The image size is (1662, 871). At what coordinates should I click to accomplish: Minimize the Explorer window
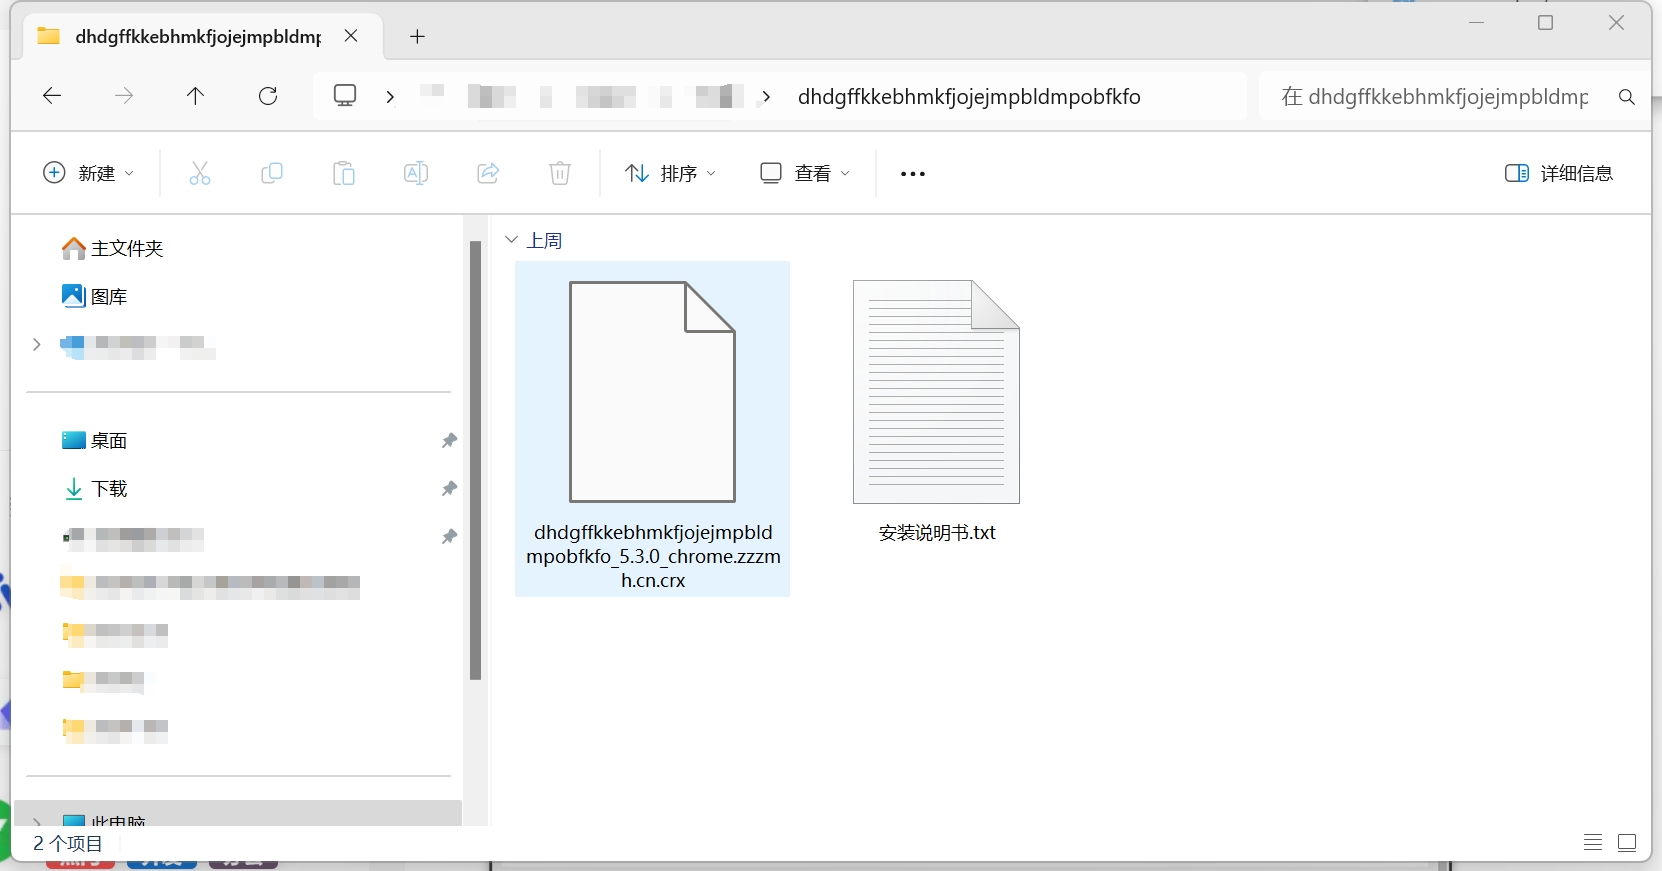point(1476,22)
